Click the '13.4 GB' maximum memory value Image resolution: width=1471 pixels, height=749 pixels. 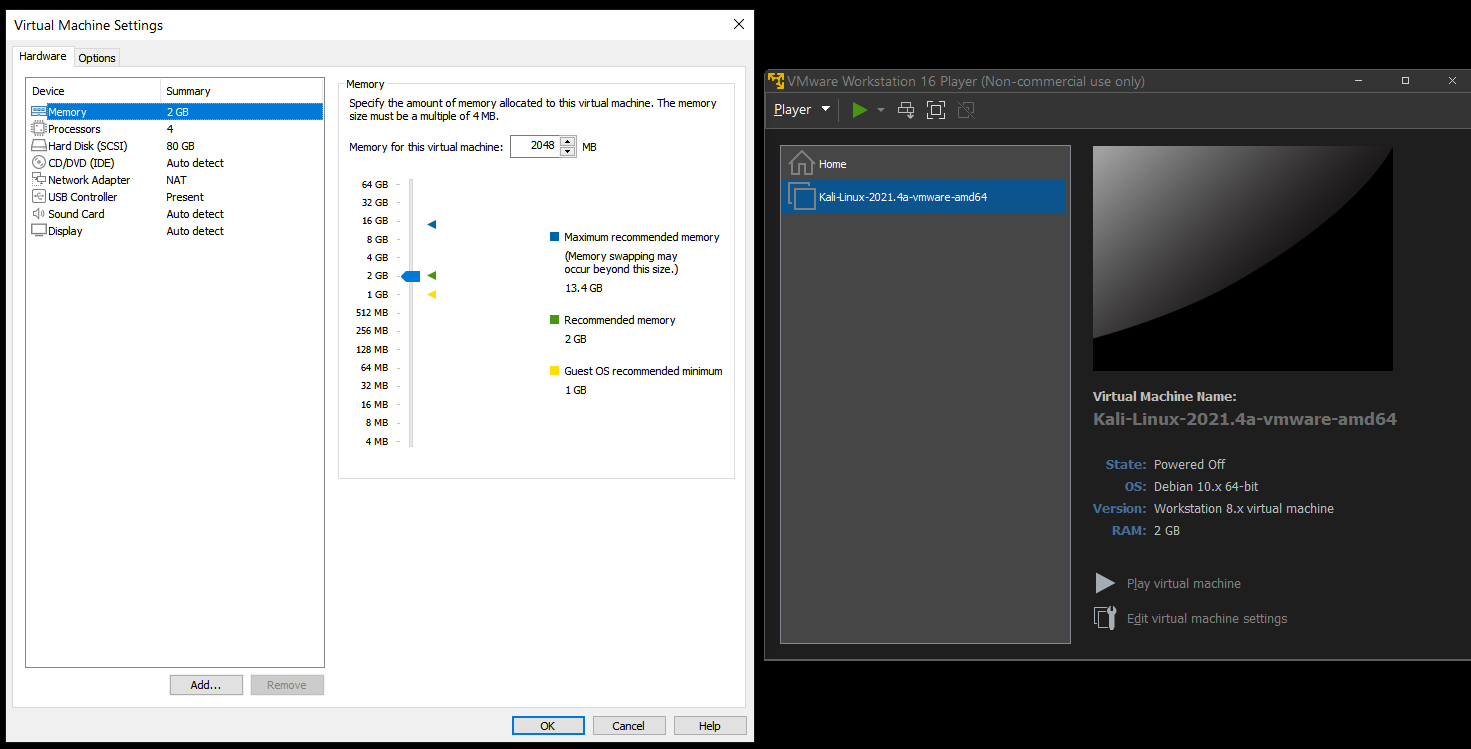tap(584, 288)
